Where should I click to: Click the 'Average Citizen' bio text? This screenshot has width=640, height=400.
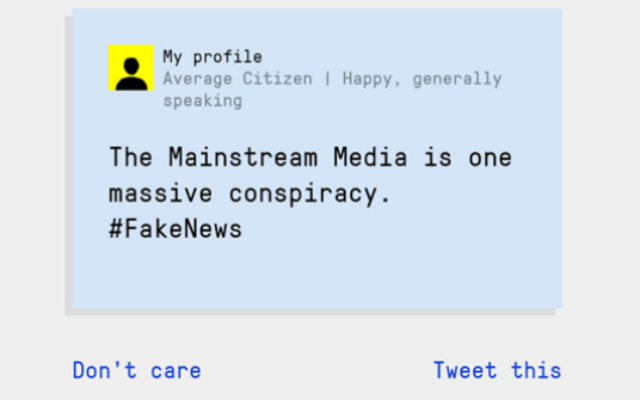(x=238, y=78)
